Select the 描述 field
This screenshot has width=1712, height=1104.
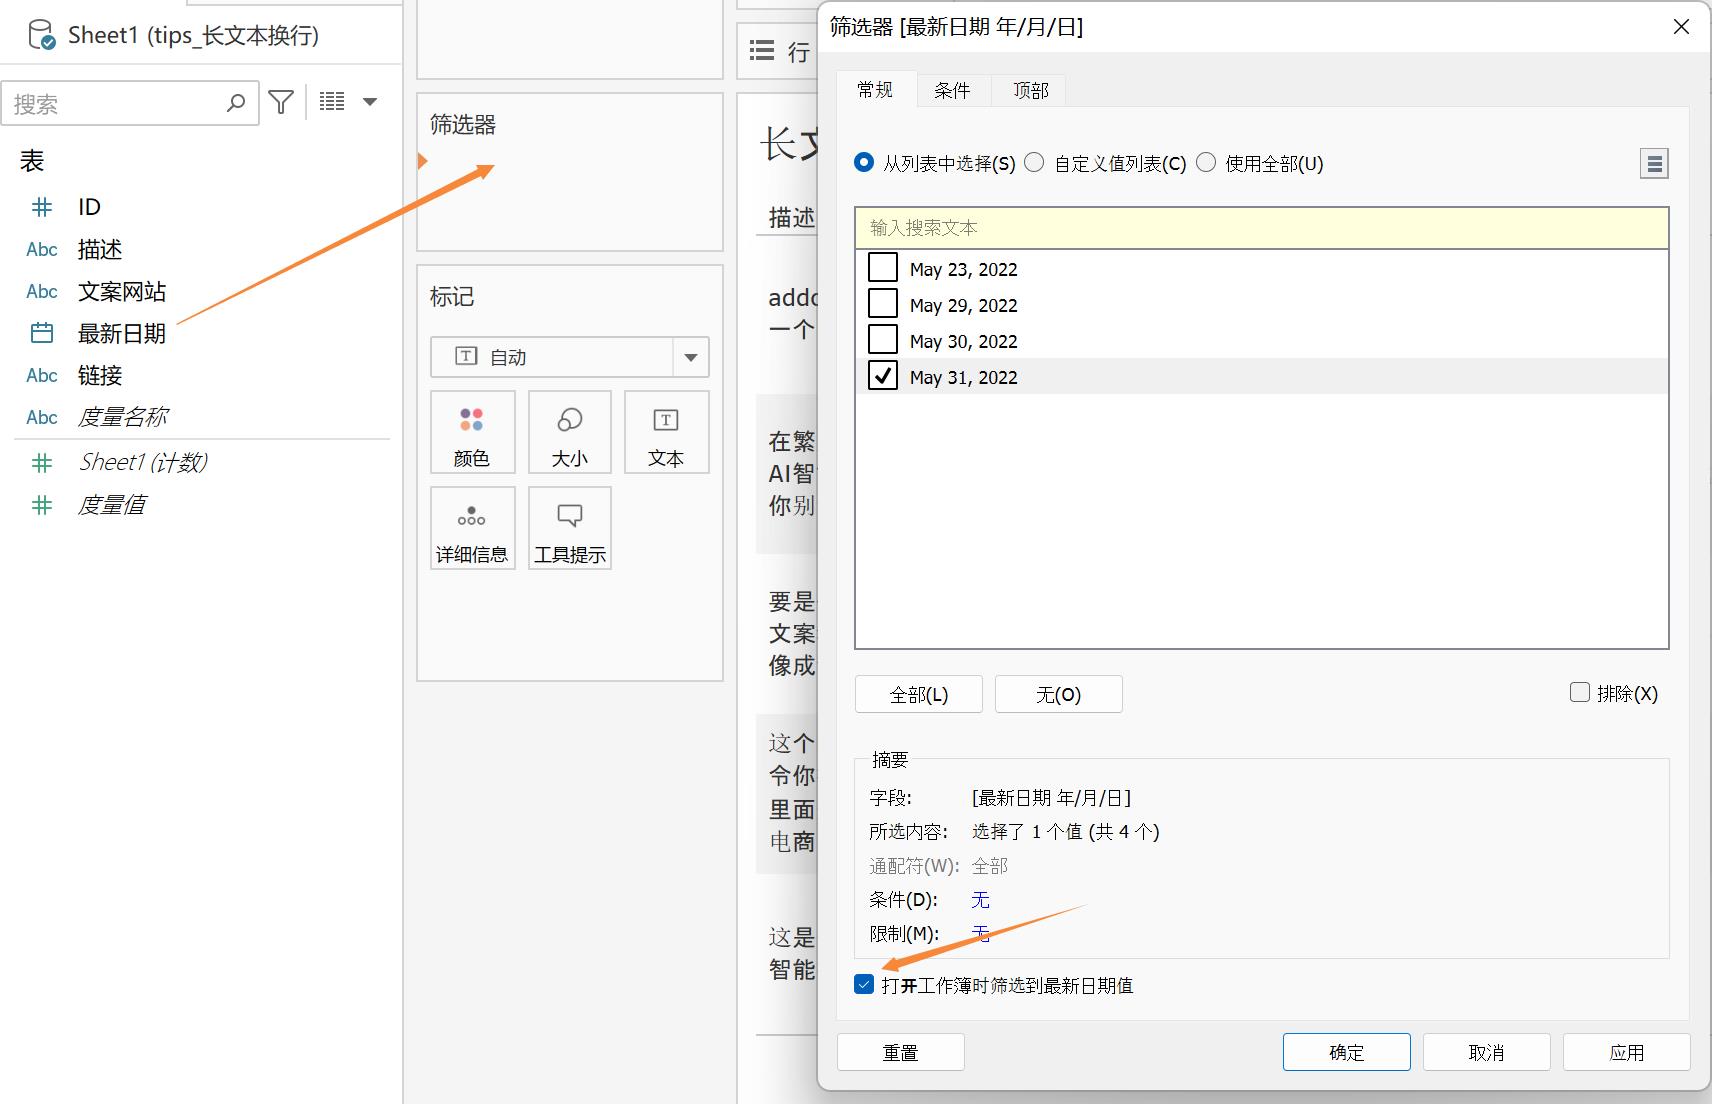point(100,249)
